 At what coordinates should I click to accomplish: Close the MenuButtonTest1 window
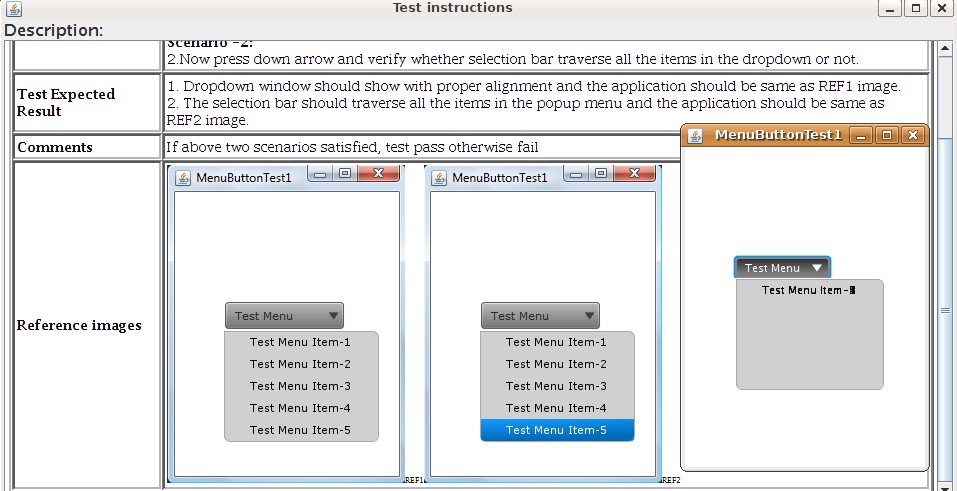[913, 135]
